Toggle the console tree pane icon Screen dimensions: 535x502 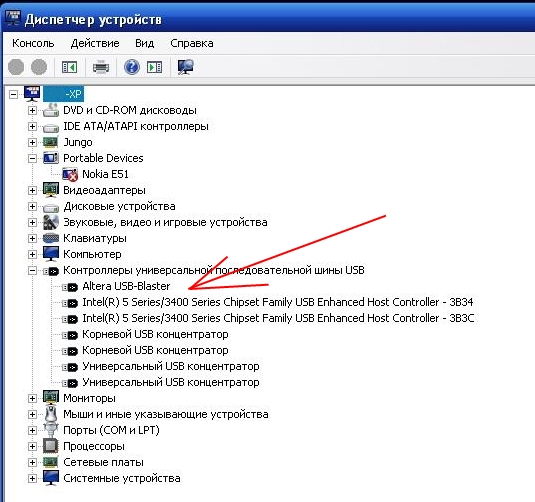[x=69, y=67]
